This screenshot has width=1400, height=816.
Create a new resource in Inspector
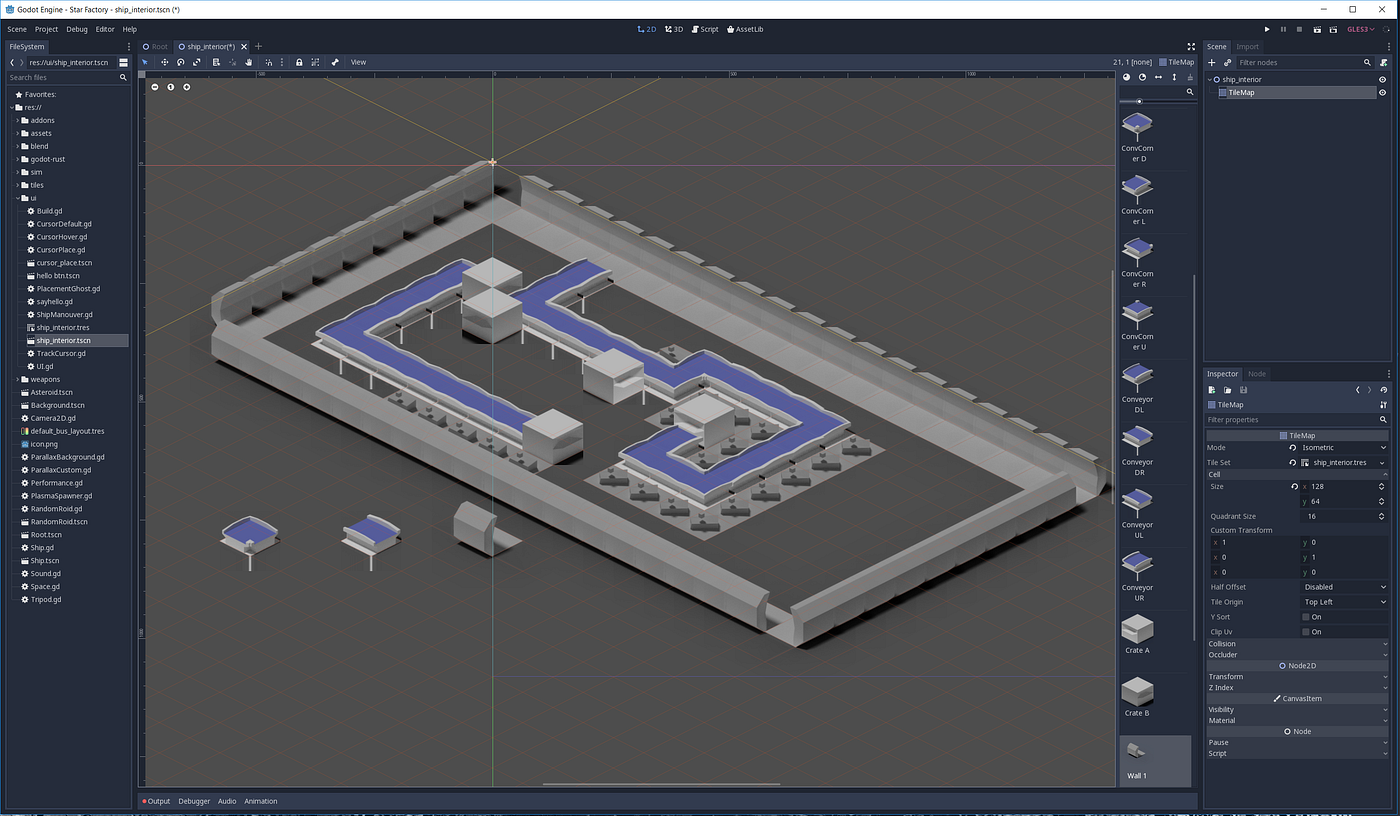point(1212,390)
